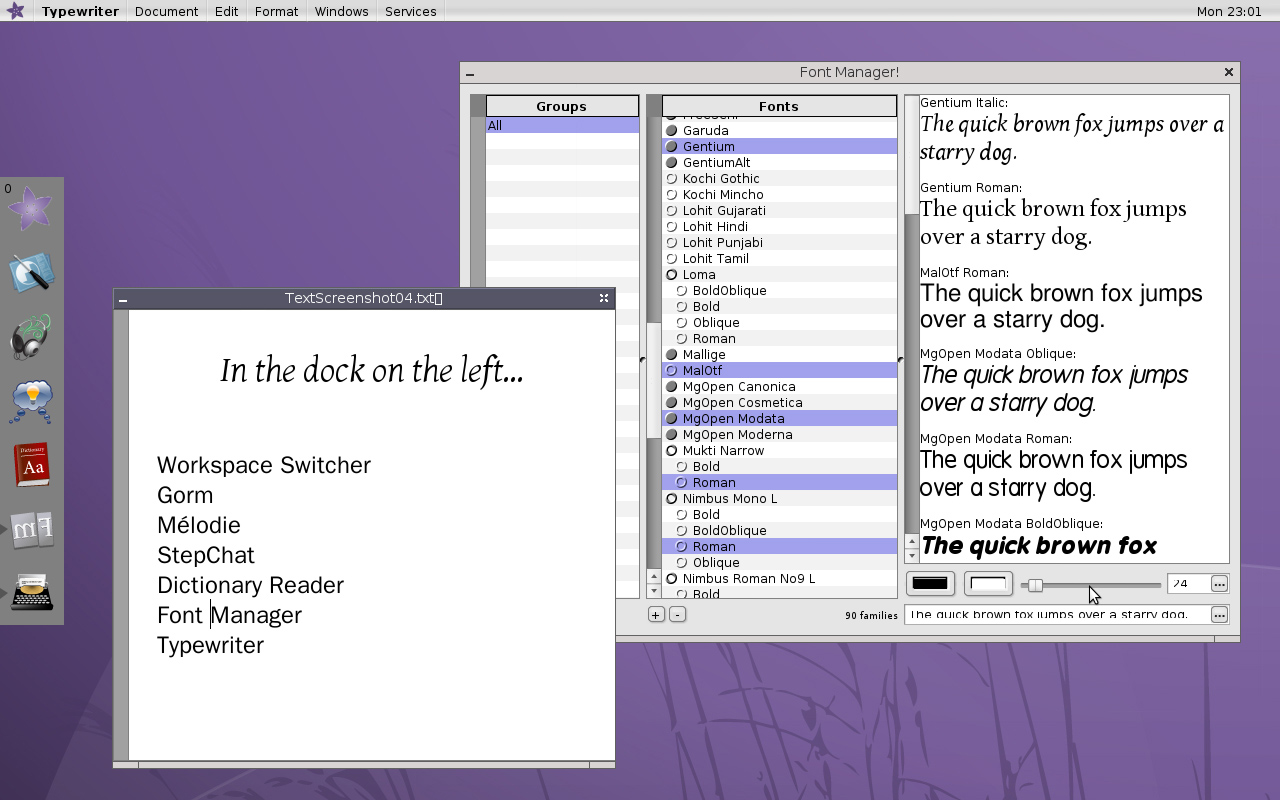Collapse the Nimbus Roman No9 L family
This screenshot has height=800, width=1280.
672,579
